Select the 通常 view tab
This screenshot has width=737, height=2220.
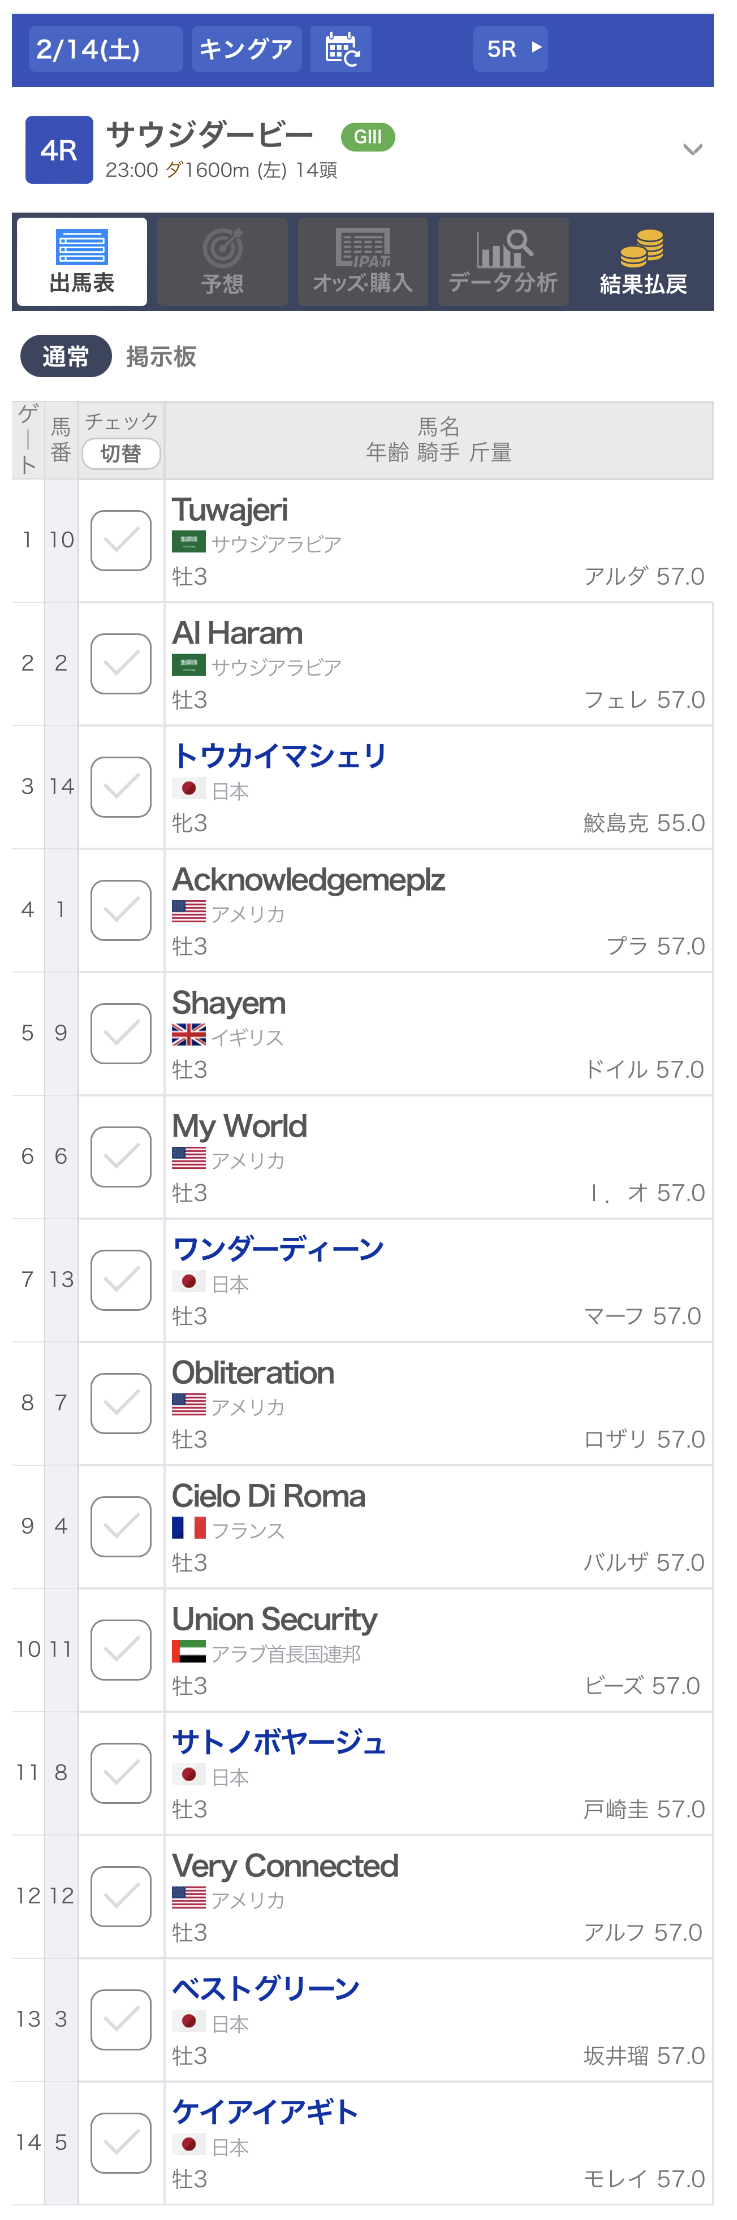tap(66, 357)
